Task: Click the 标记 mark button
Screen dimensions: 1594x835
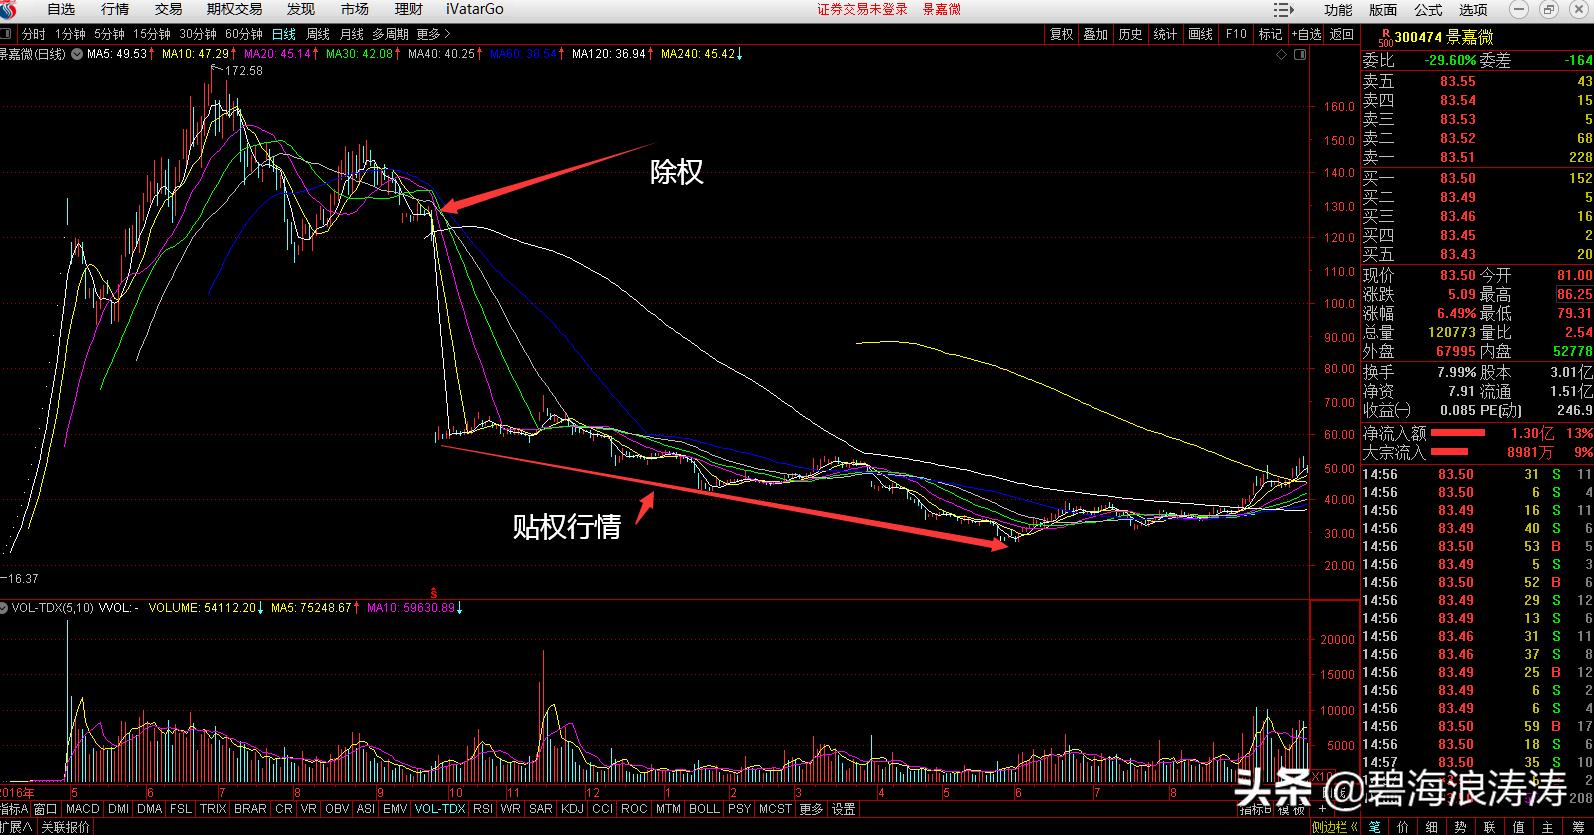Action: tap(1270, 34)
